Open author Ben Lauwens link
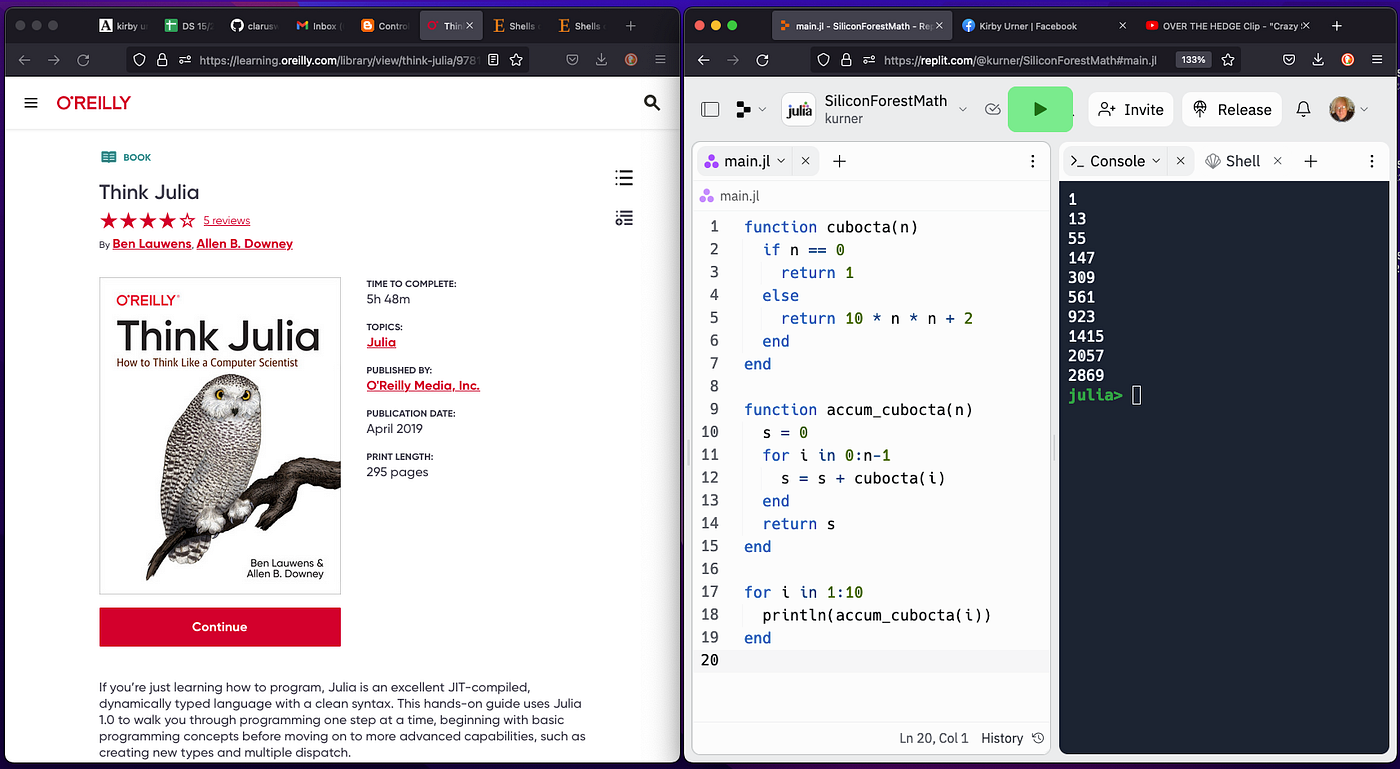1400x769 pixels. (152, 244)
